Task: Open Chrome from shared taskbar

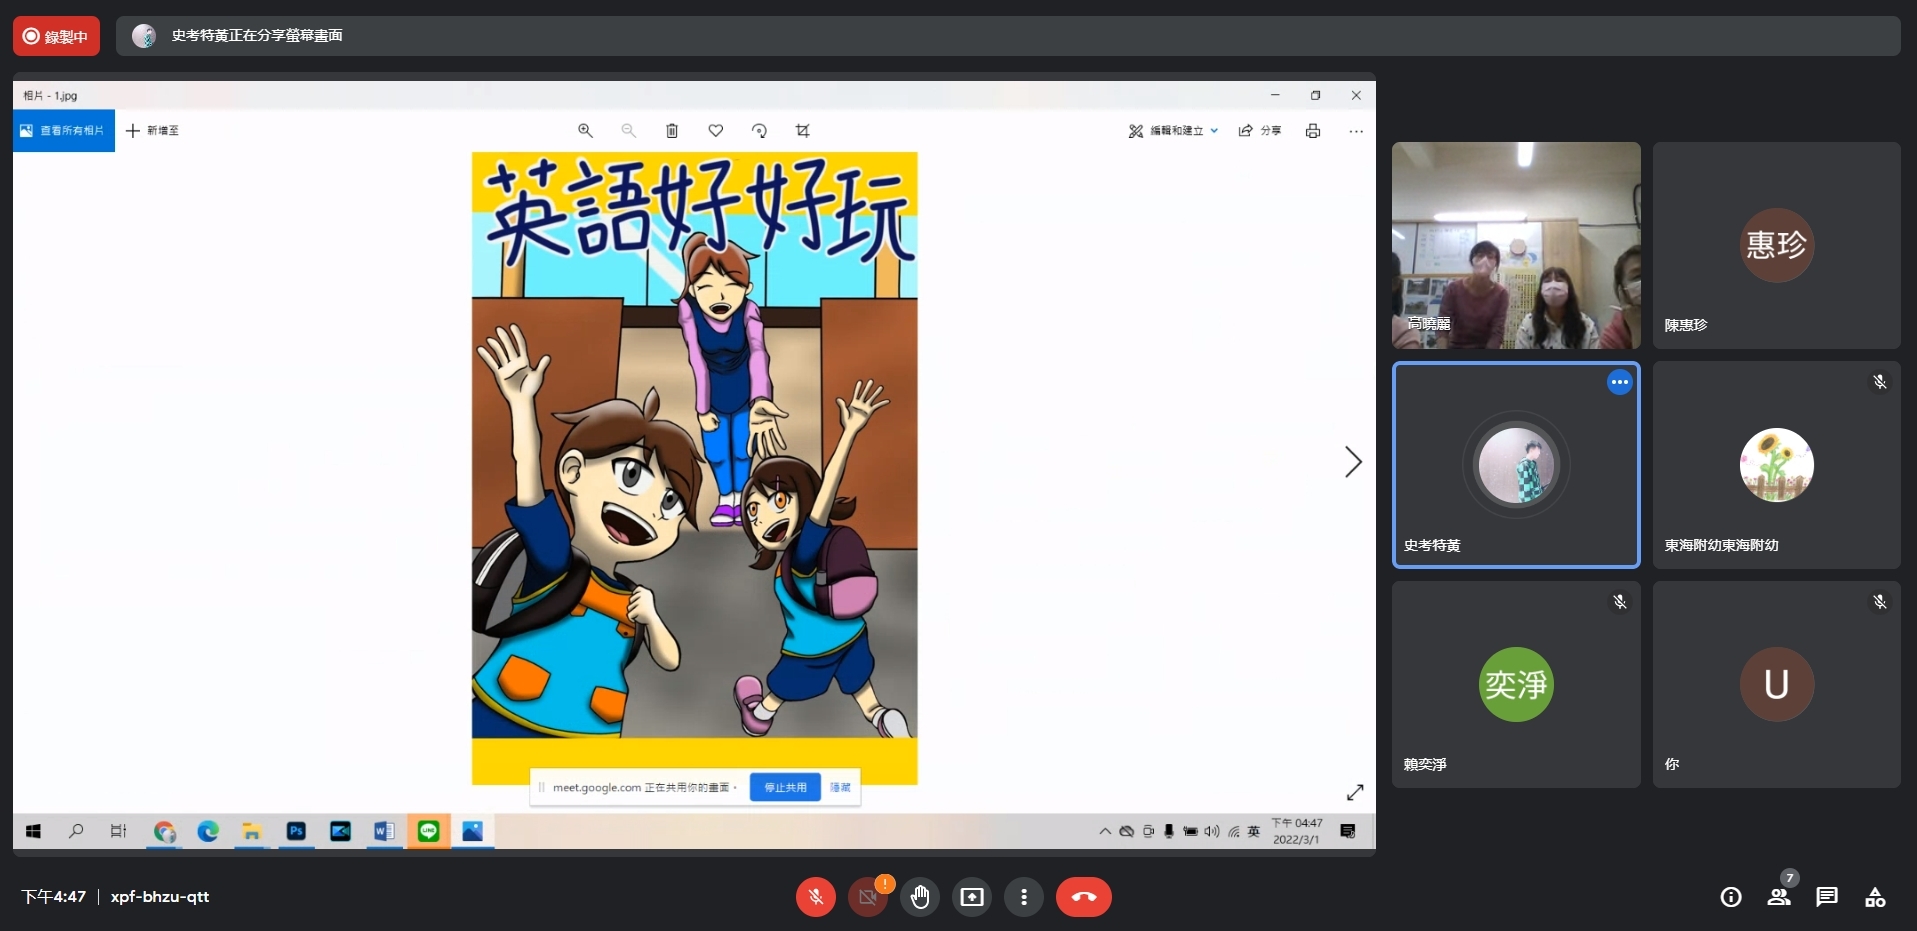Action: (x=165, y=832)
